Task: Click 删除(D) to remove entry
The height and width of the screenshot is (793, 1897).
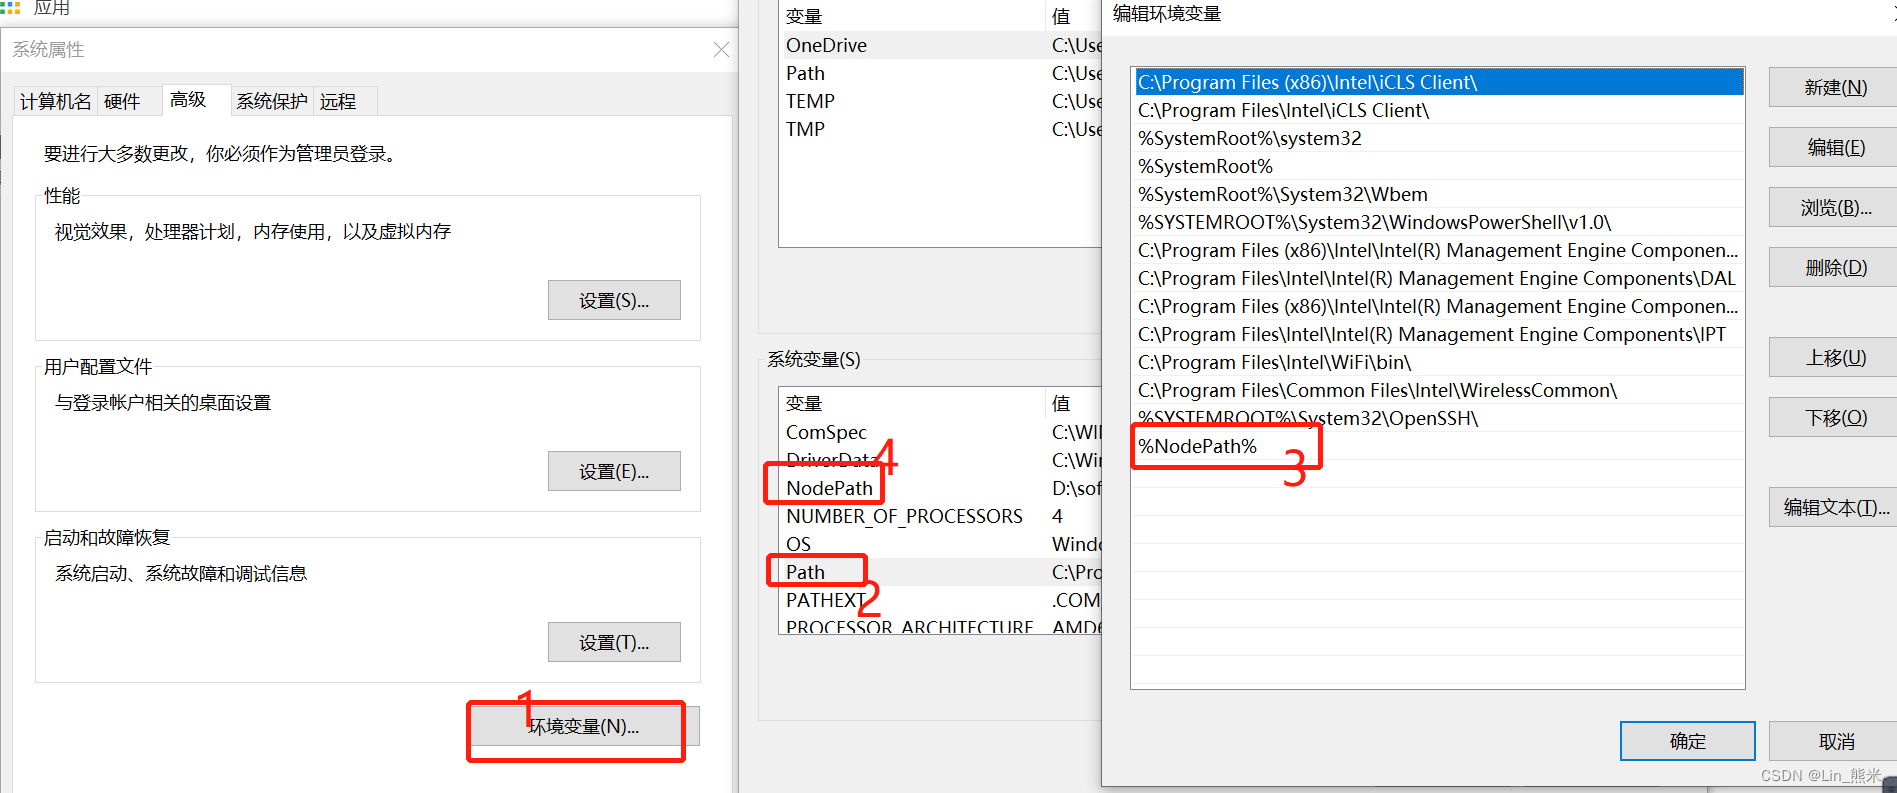Action: coord(1834,267)
